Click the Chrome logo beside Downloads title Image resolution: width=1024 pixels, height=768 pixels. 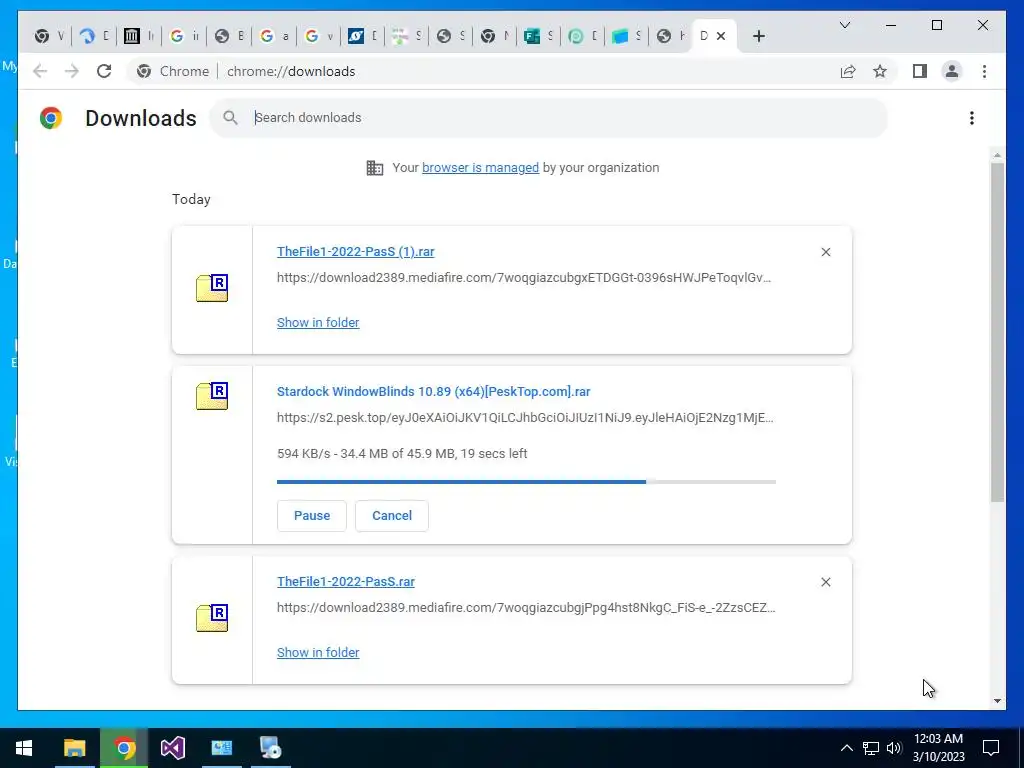click(51, 118)
